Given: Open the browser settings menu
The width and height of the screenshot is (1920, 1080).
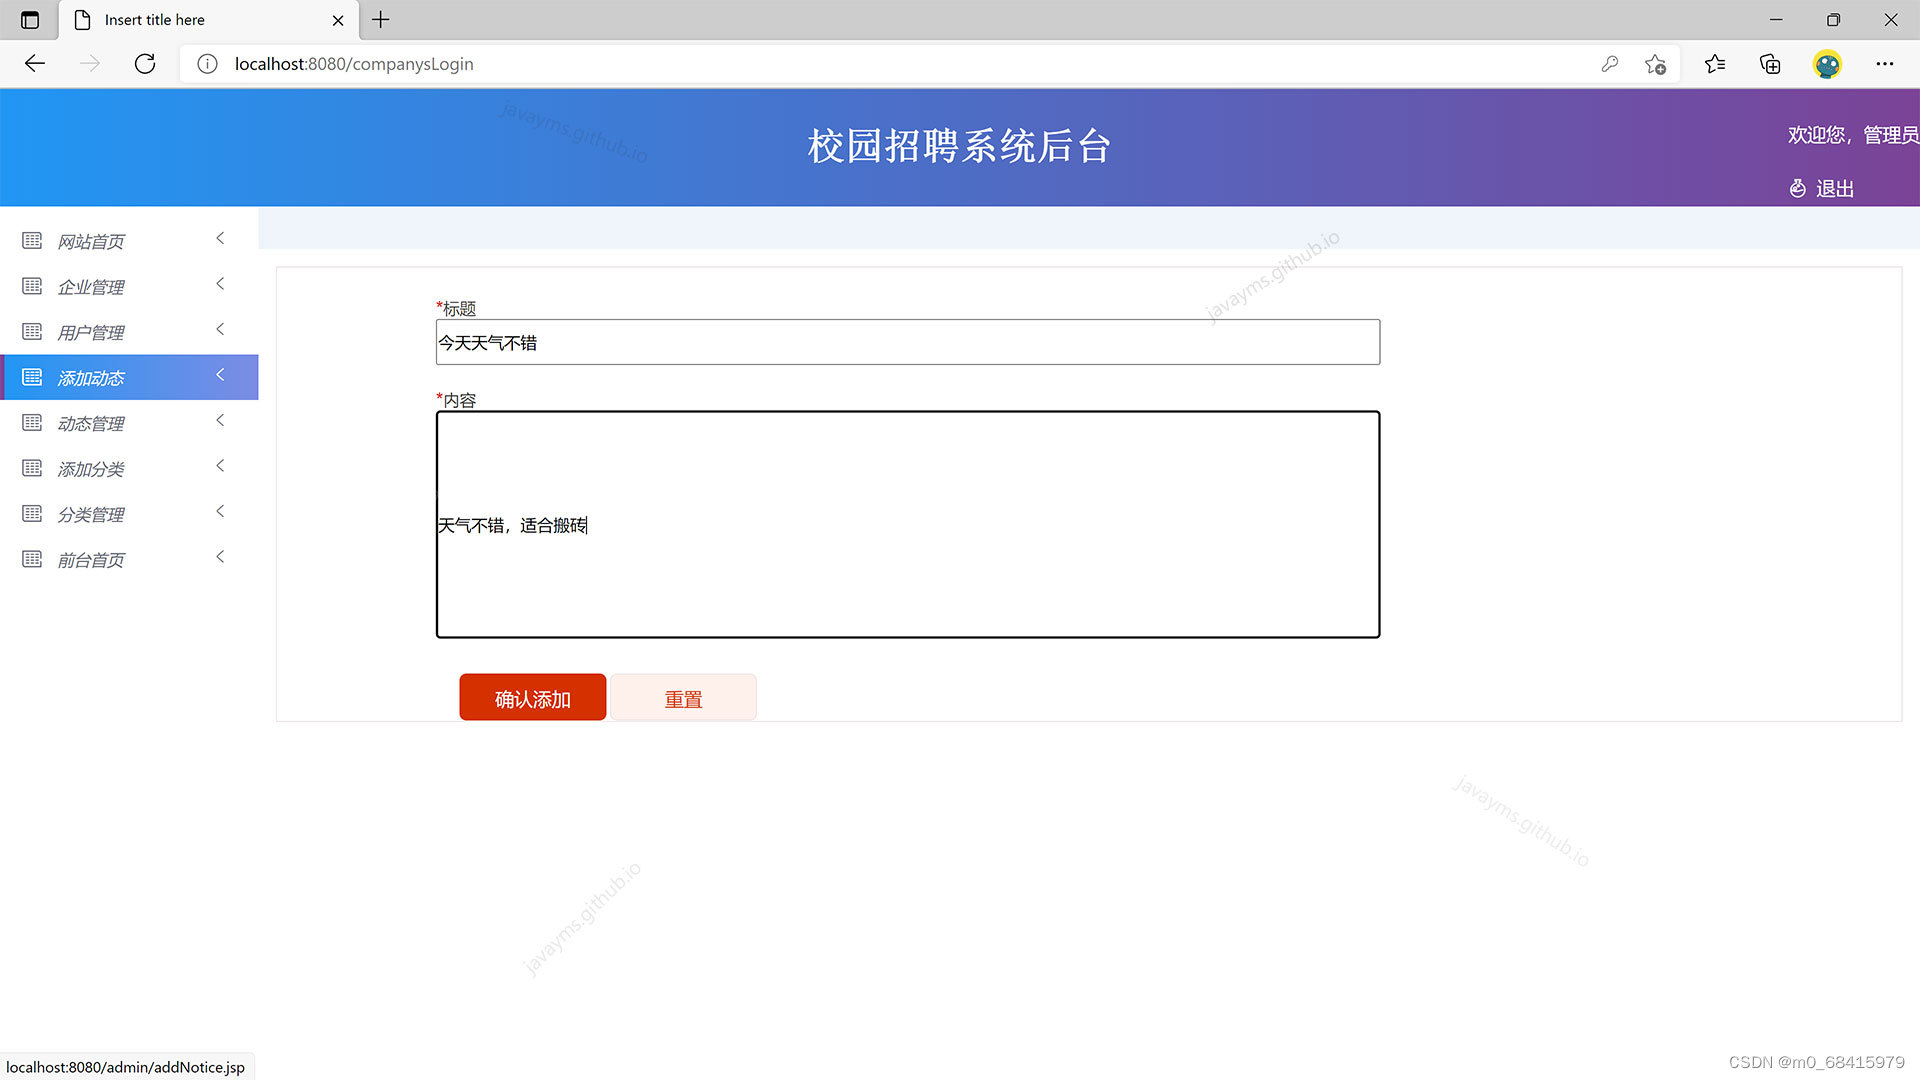Looking at the screenshot, I should pyautogui.click(x=1885, y=63).
